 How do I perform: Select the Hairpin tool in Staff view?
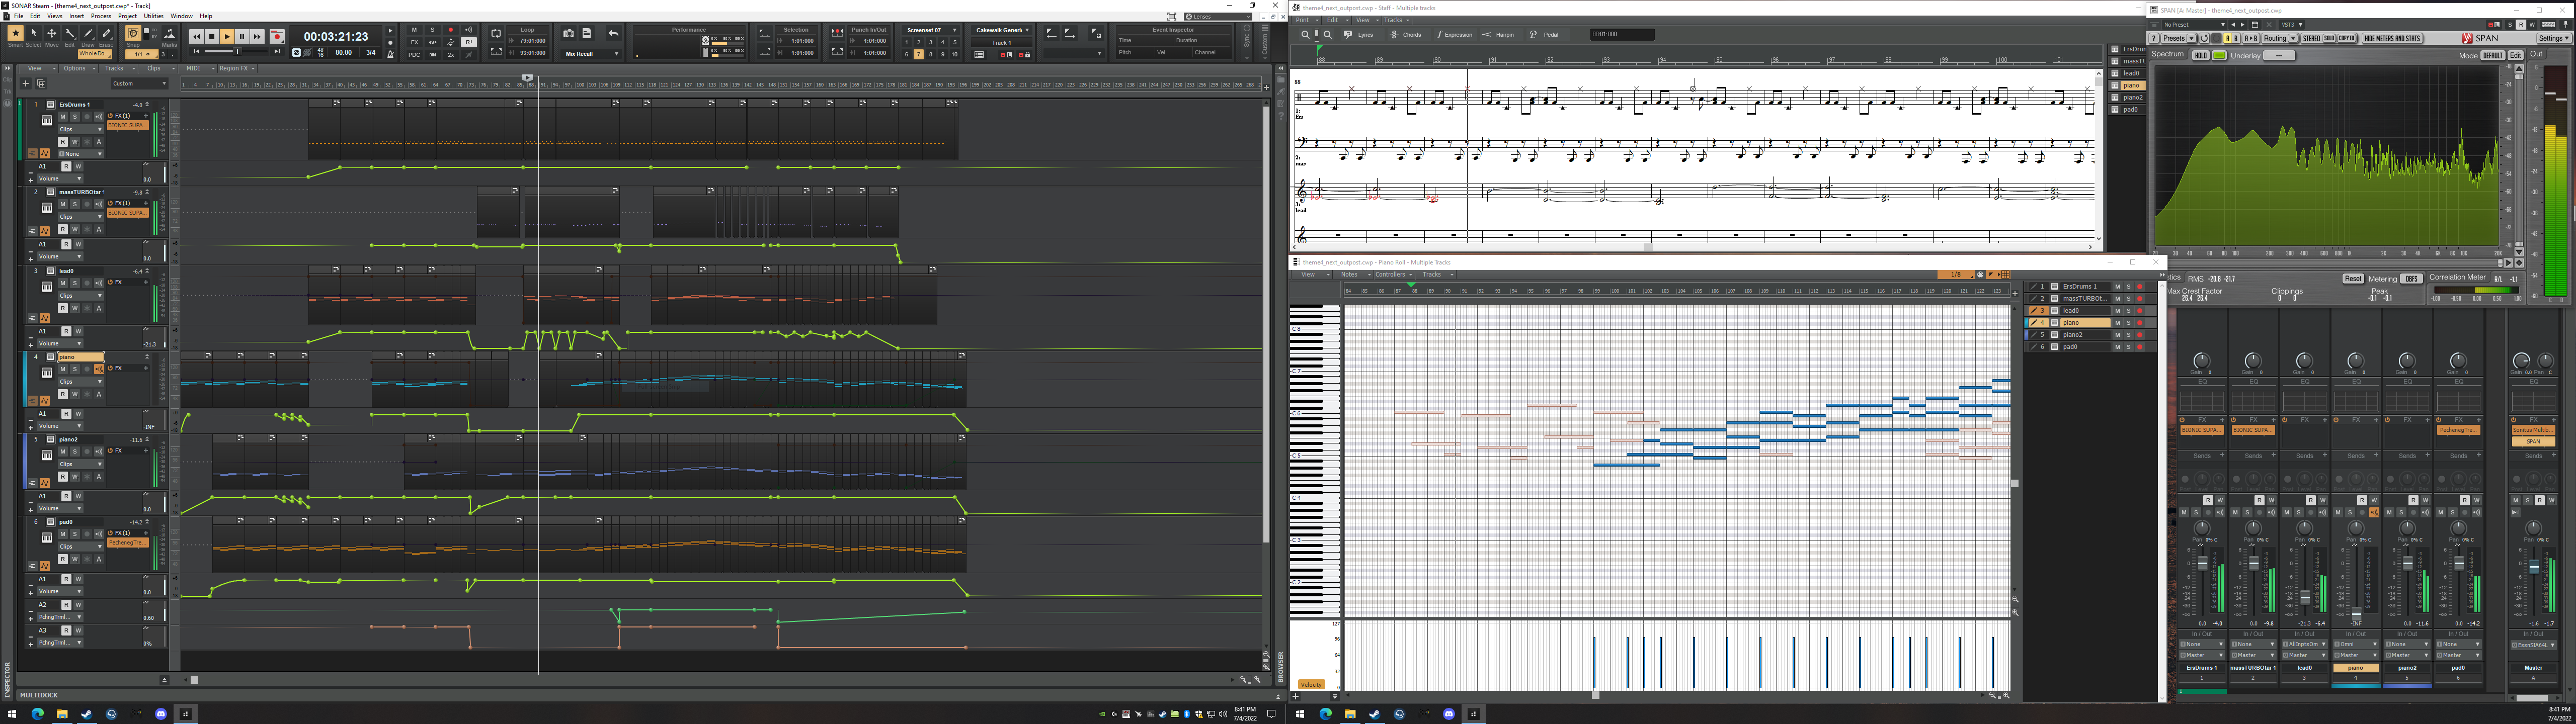click(x=1501, y=35)
